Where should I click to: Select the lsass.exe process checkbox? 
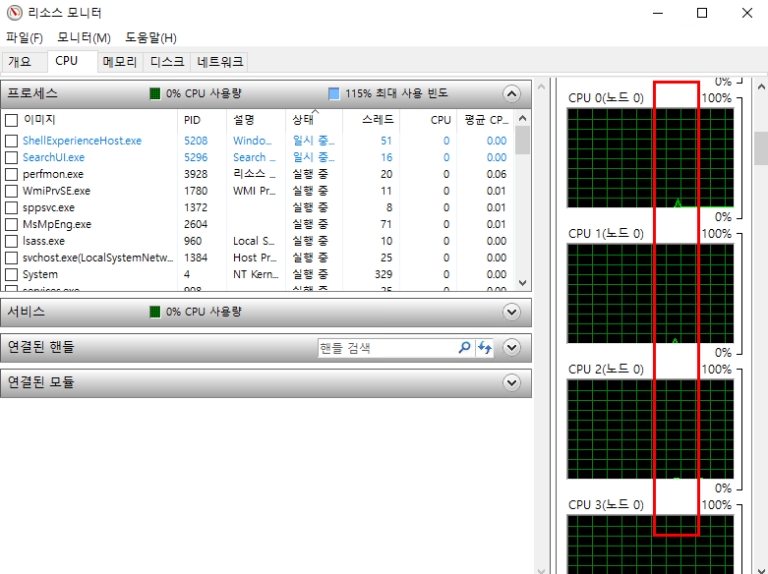(11, 241)
